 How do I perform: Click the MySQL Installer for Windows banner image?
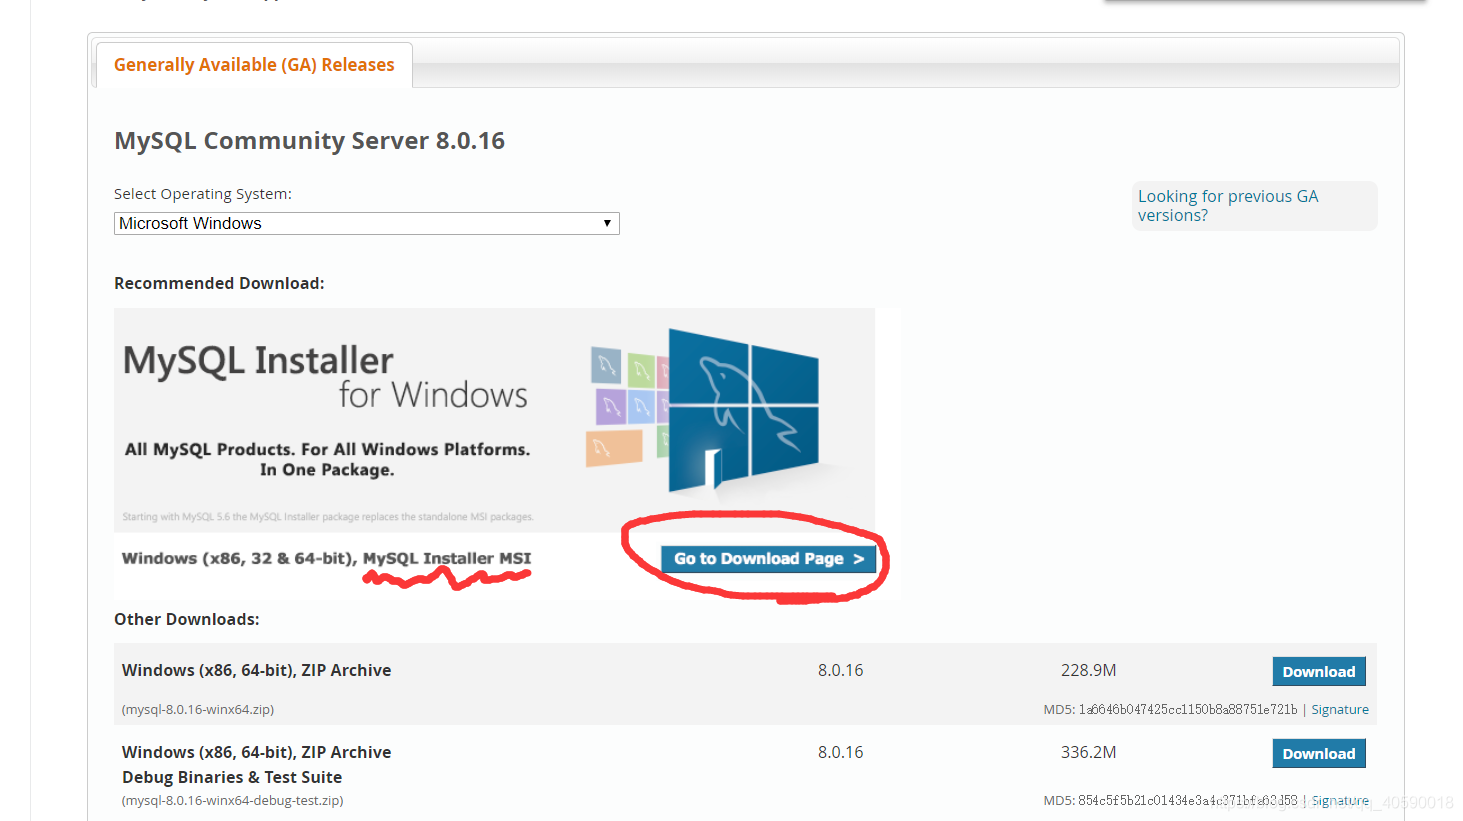pos(494,420)
